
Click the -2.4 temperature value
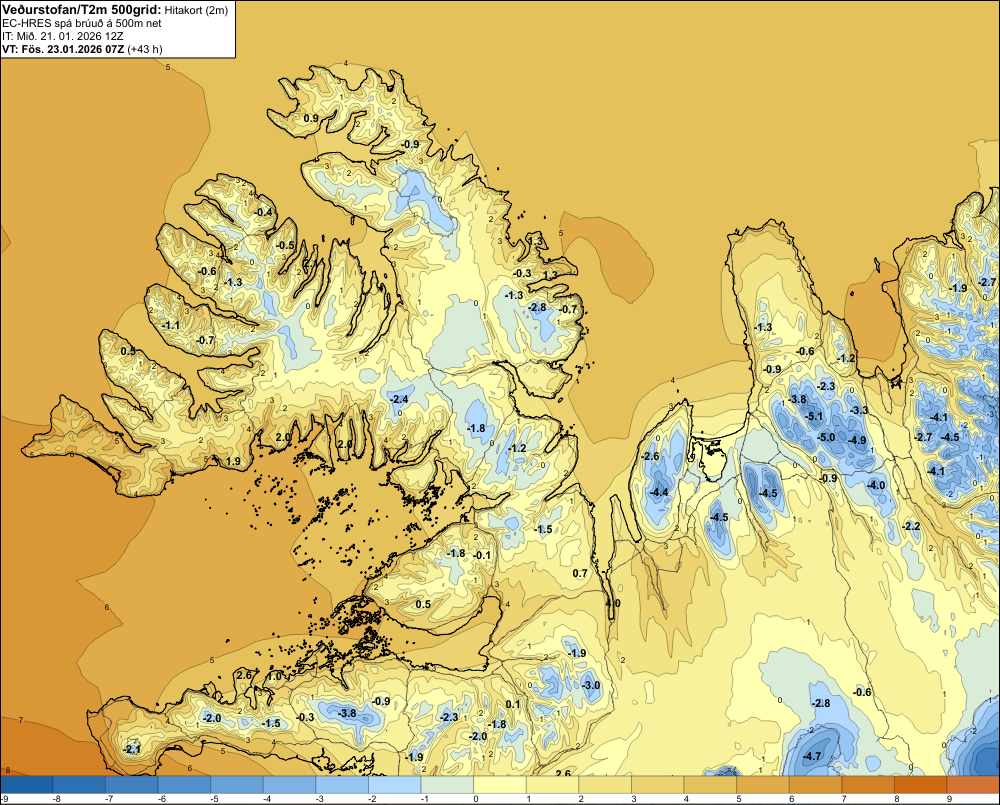tap(399, 399)
